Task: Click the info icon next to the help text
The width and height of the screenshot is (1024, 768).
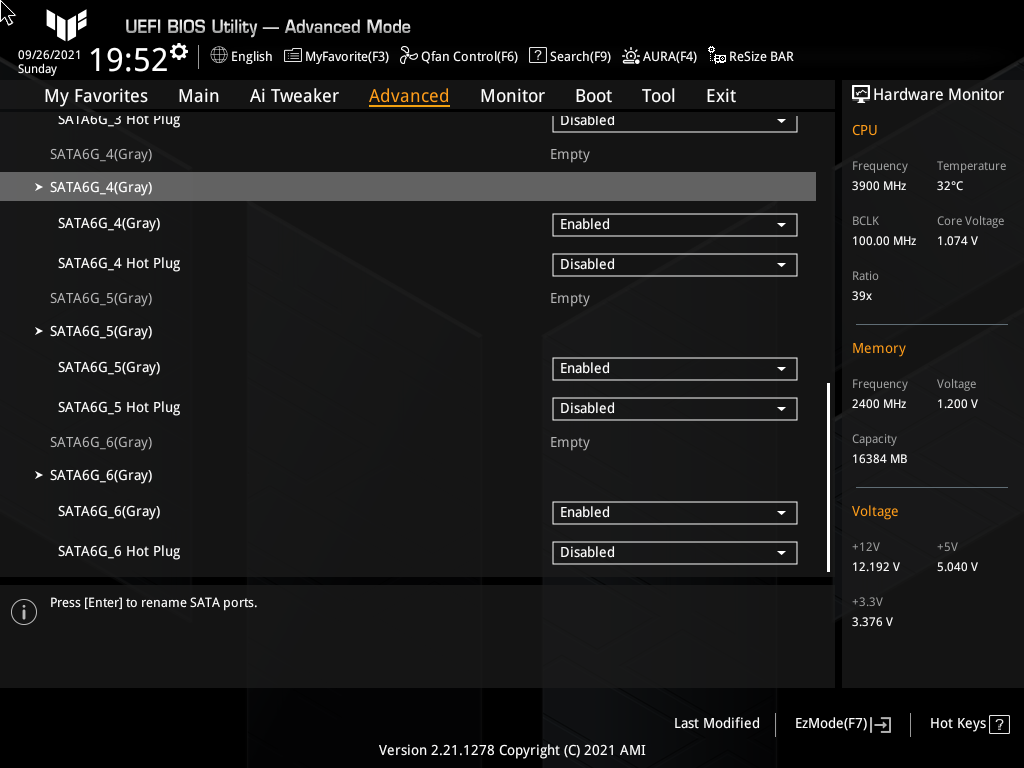Action: (23, 611)
